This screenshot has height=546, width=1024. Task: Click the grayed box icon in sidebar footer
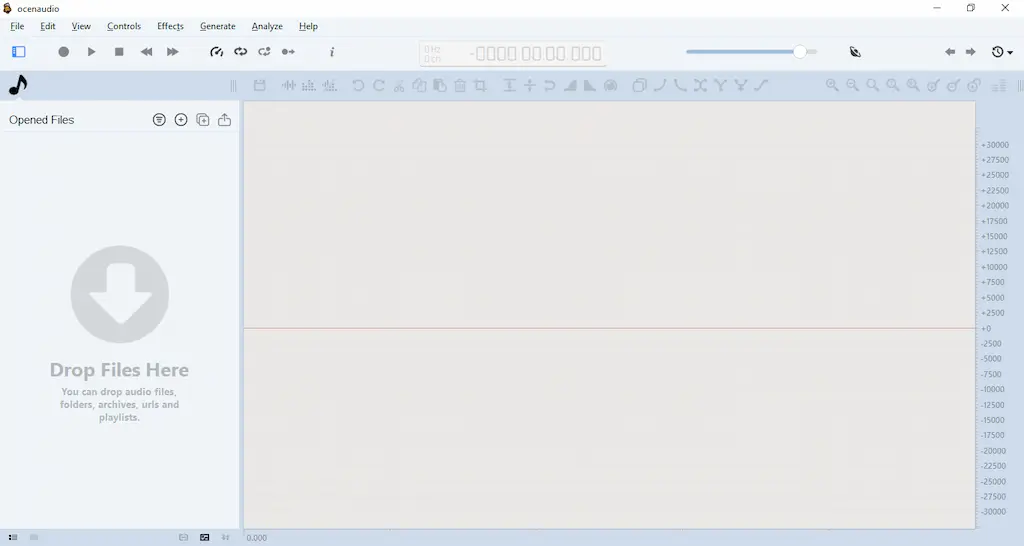[x=184, y=538]
